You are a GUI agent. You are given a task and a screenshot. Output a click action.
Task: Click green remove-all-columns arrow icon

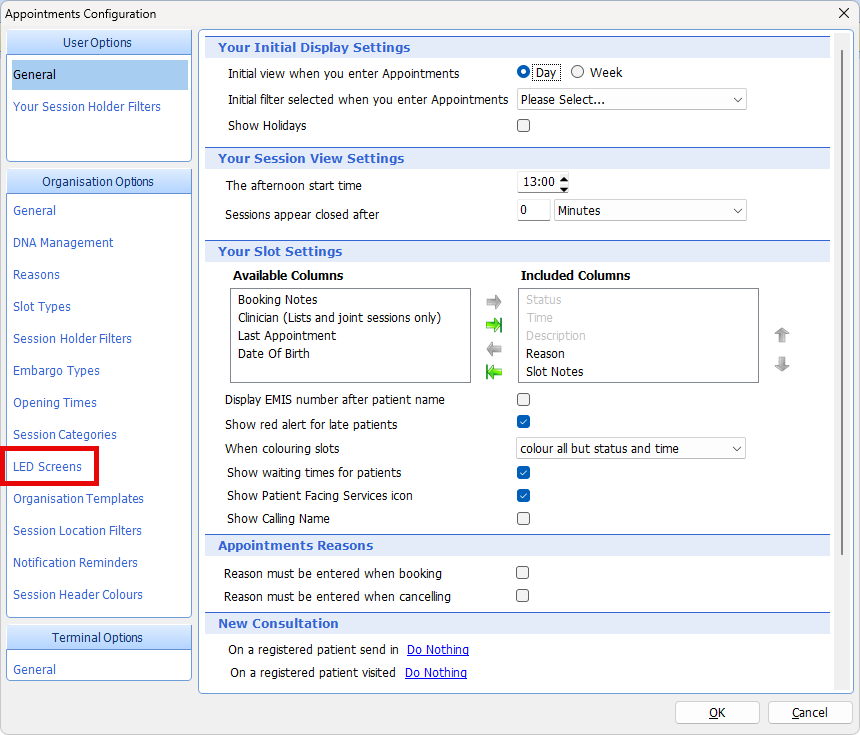point(493,373)
